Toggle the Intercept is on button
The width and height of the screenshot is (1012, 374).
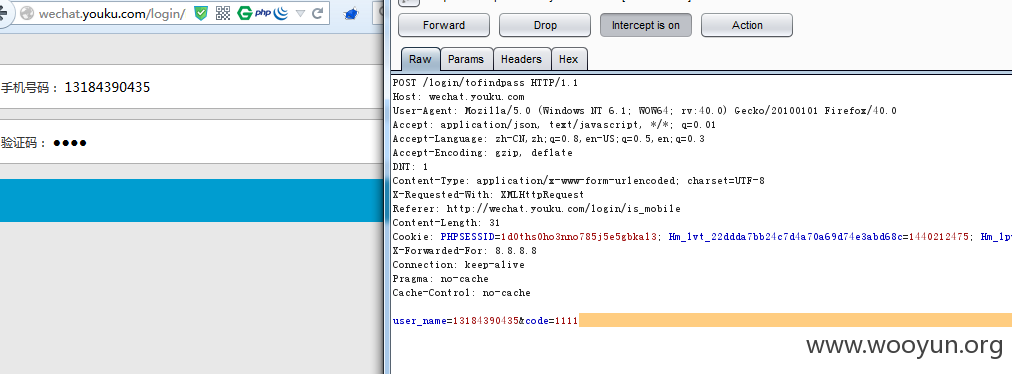click(645, 25)
